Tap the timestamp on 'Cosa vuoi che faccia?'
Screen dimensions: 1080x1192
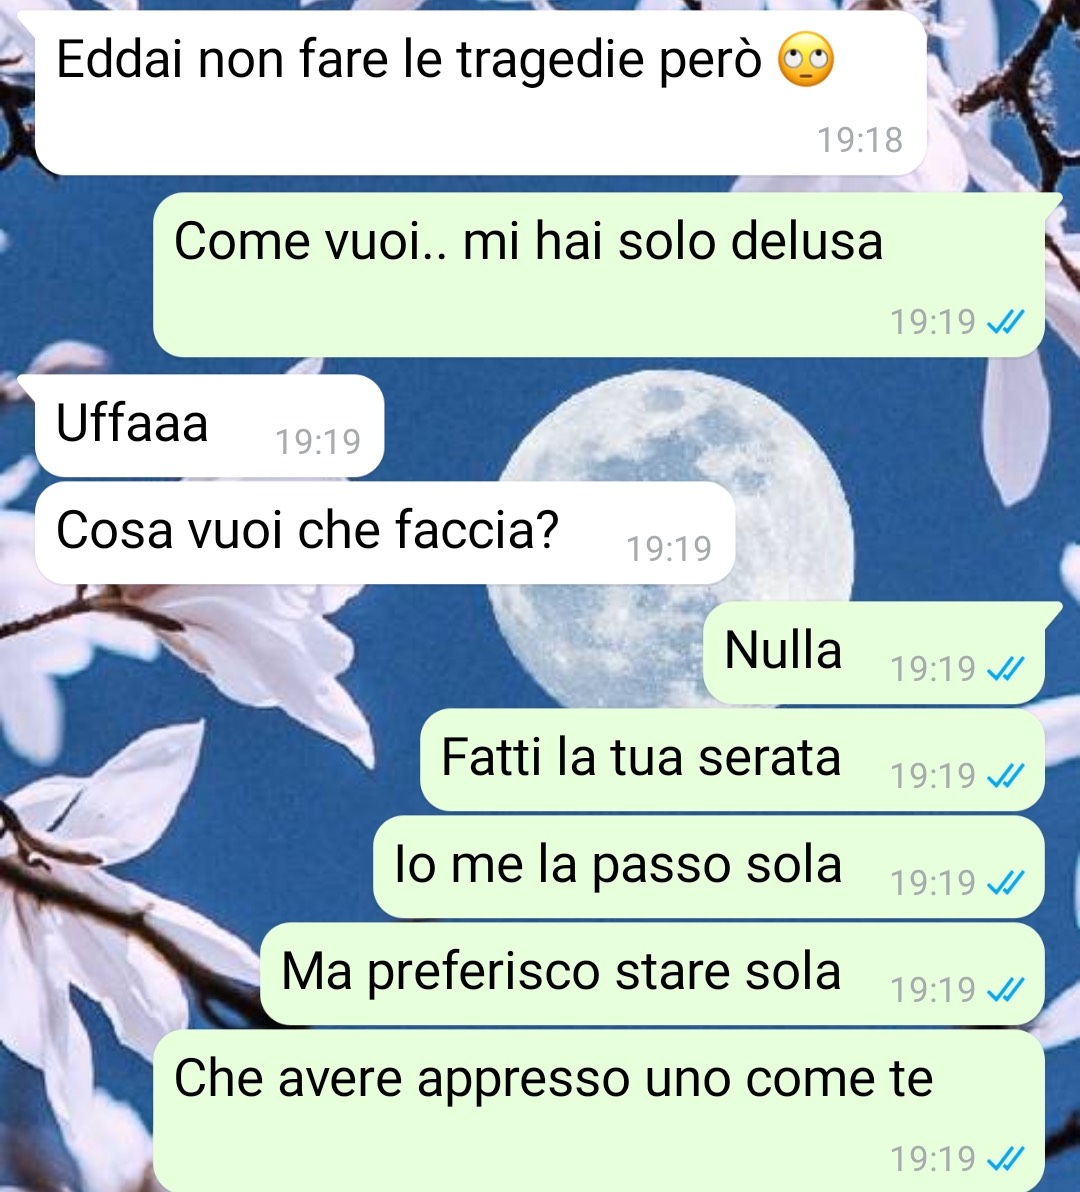(x=669, y=549)
